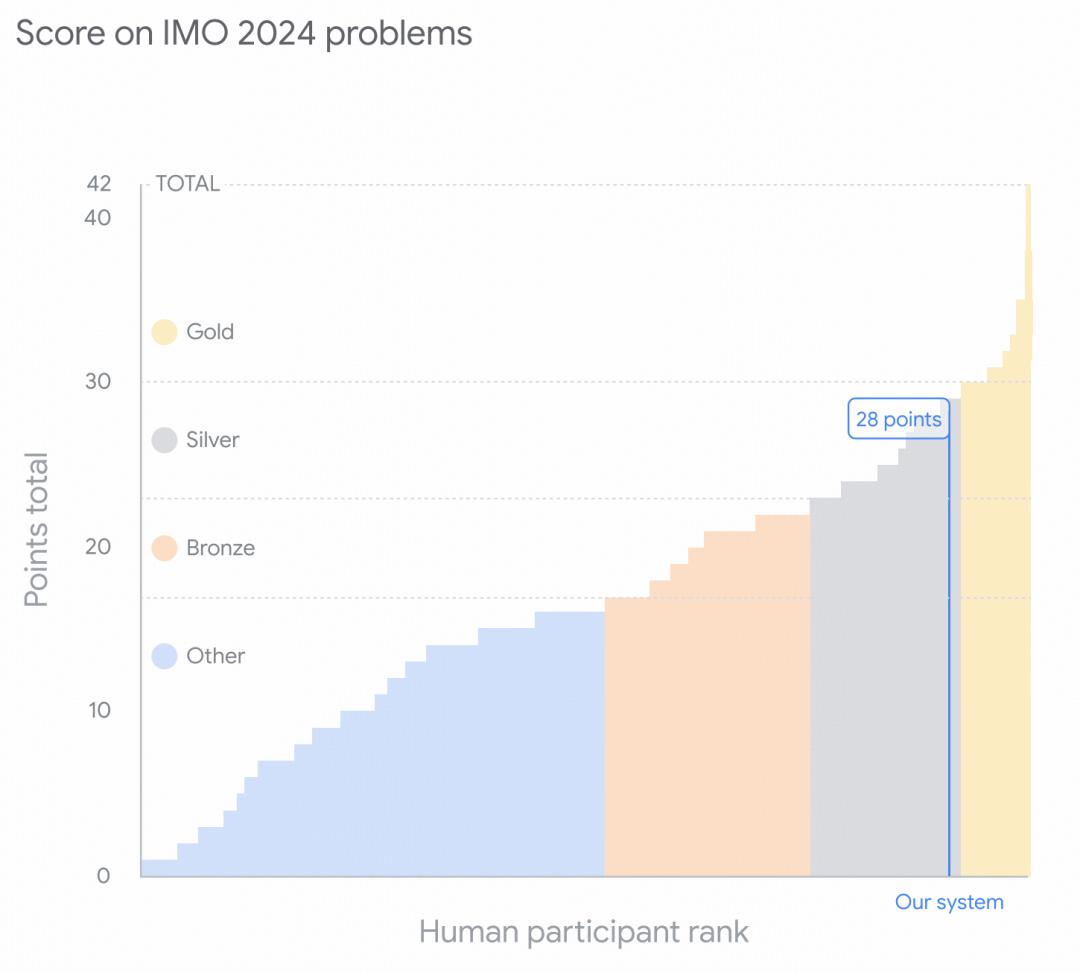Select the "Human participant rank" axis title
Screen dimensions: 1080x973
coord(583,932)
